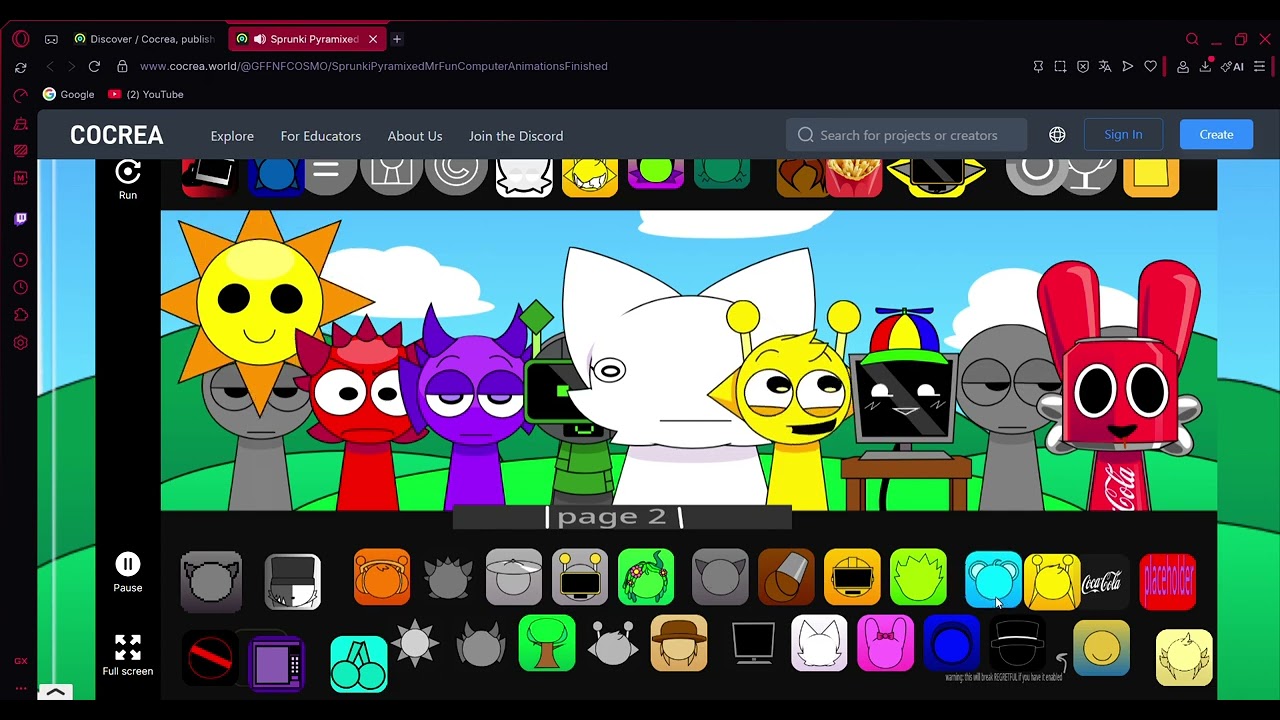Select the purple microwave icon
Image resolution: width=1280 pixels, height=720 pixels.
tap(276, 662)
